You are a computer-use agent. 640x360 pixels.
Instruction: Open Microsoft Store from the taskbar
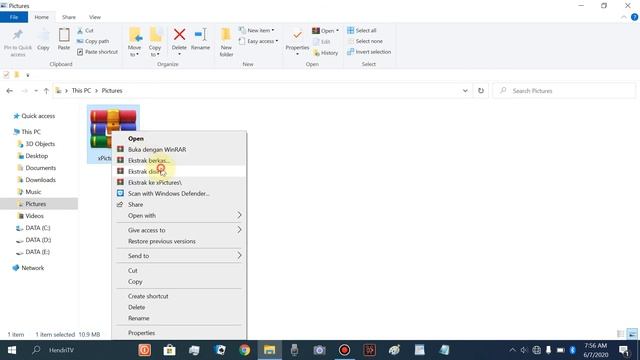point(169,350)
